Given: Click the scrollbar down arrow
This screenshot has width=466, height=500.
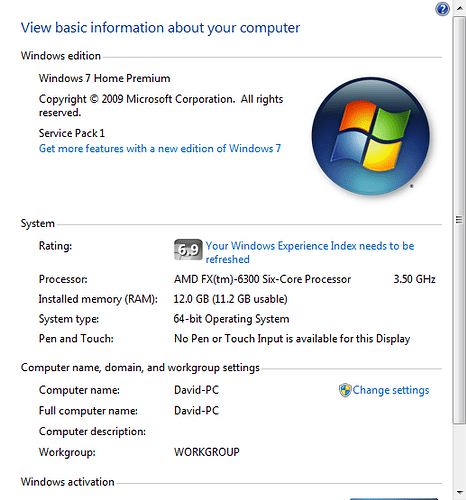Looking at the screenshot, I should pos(459,492).
